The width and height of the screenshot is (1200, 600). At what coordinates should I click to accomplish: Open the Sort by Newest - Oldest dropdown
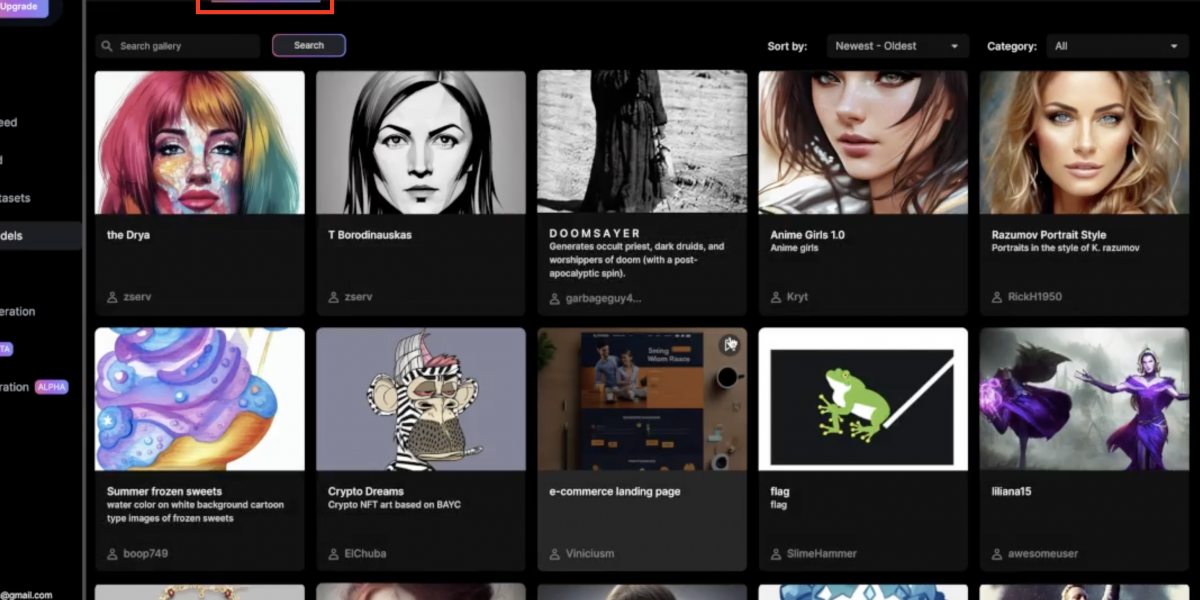(x=897, y=46)
